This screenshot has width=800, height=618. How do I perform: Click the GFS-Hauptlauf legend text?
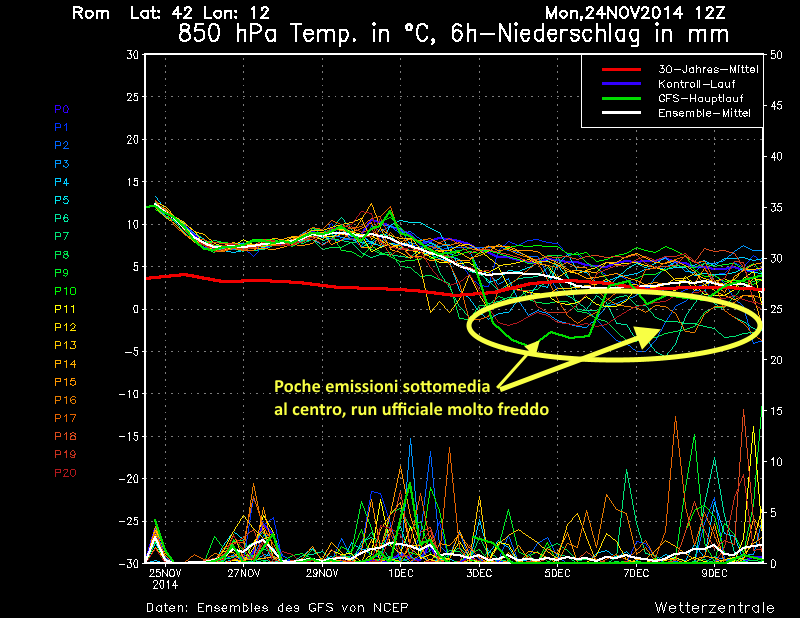coord(701,98)
